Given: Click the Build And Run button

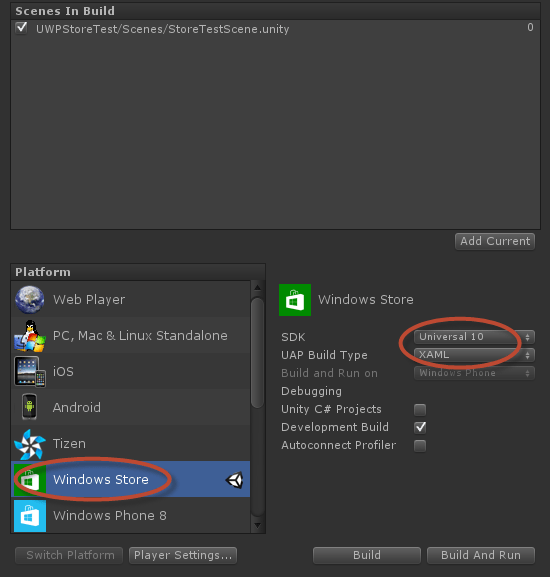Looking at the screenshot, I should (x=481, y=555).
